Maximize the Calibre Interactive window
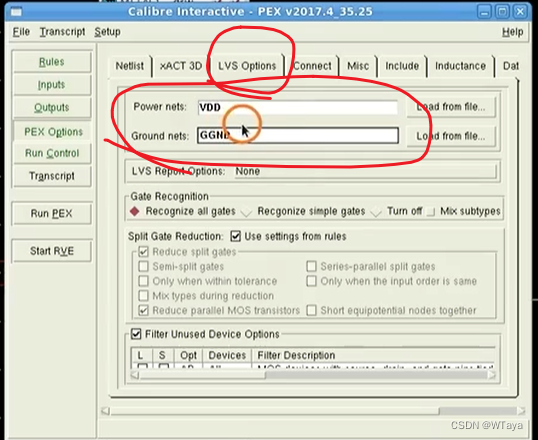The image size is (538, 440). 502,12
